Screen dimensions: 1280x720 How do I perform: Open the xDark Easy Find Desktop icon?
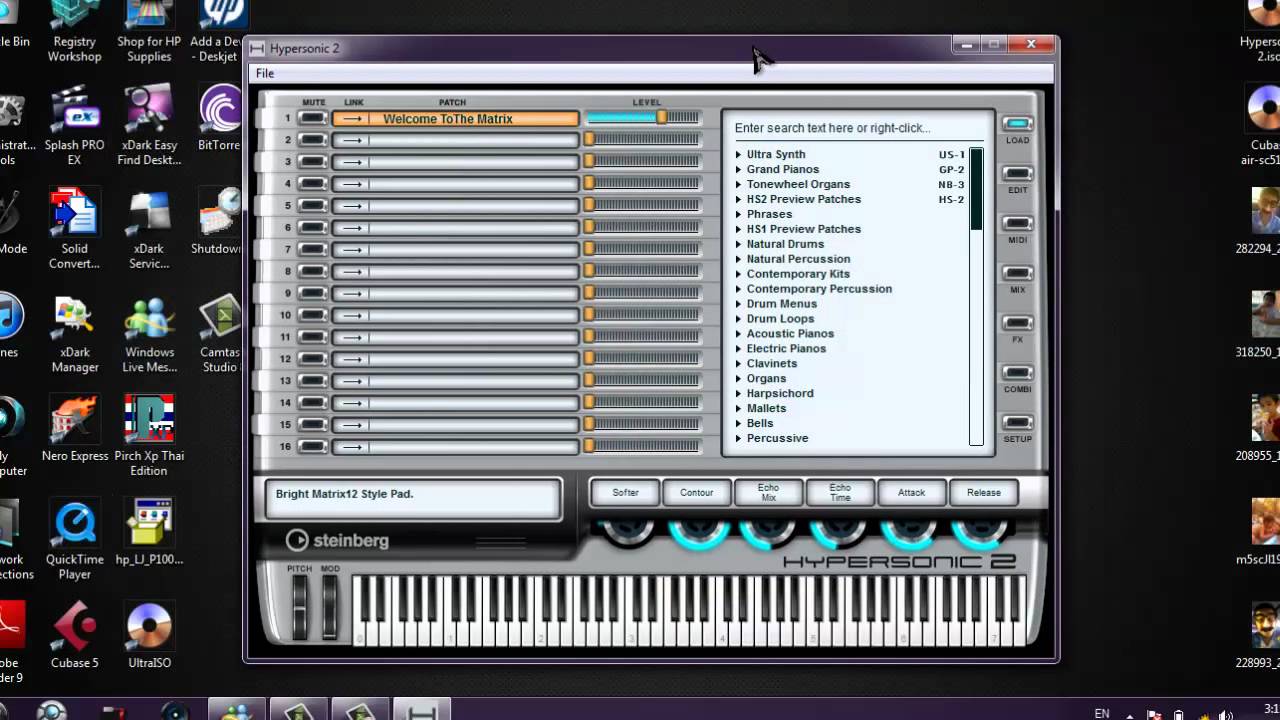(x=149, y=125)
